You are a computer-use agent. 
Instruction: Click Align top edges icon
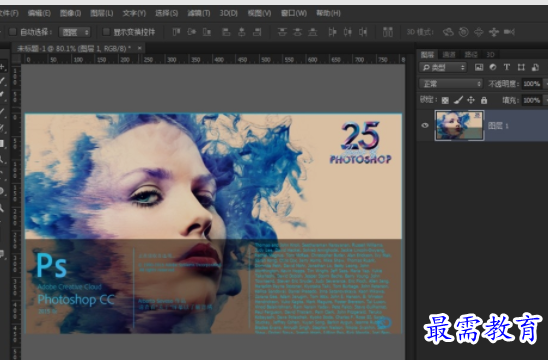(176, 32)
